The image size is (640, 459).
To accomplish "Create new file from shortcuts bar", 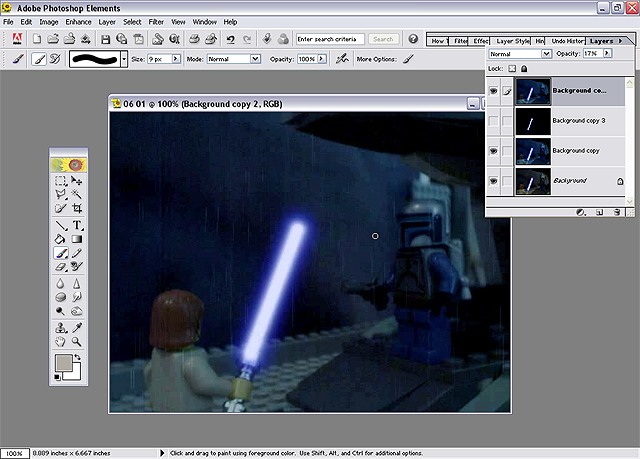I will click(37, 39).
